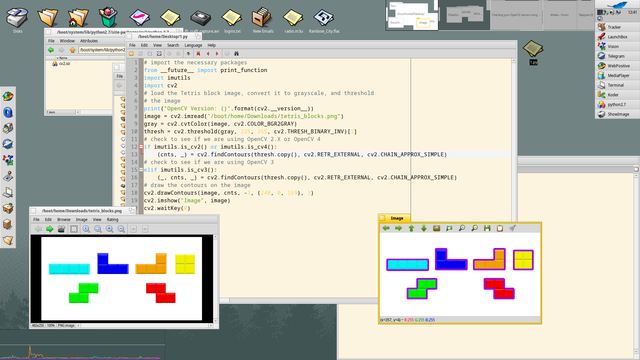640x360 pixels.
Task: Open ShowImage Rating menu
Action: (112, 220)
